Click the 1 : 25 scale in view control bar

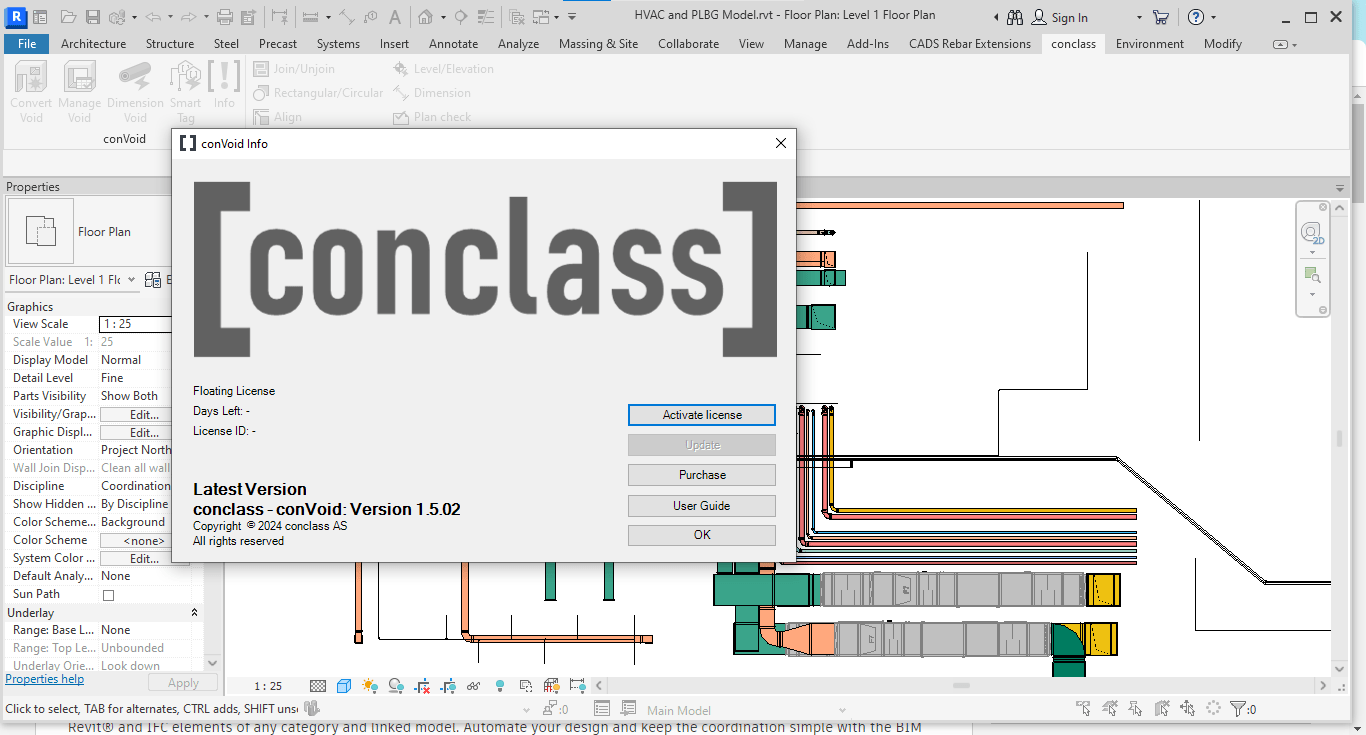268,686
